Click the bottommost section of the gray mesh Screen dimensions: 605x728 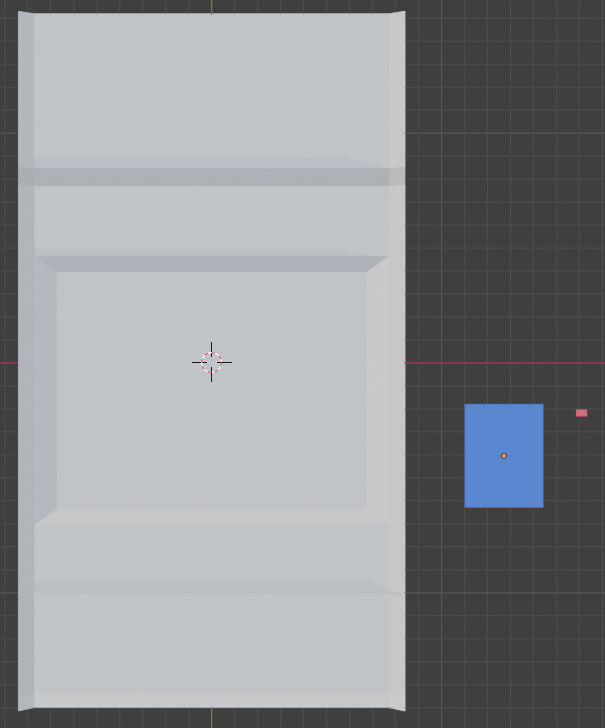coord(211,650)
